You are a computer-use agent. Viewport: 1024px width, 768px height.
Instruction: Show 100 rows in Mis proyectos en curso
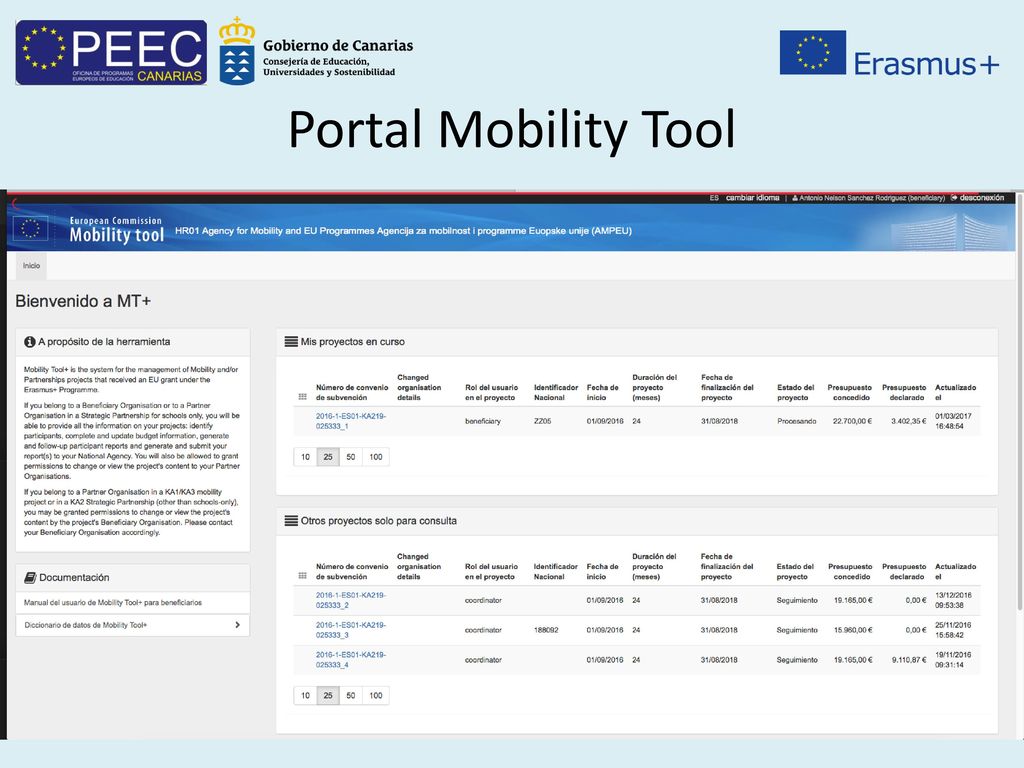coord(376,457)
